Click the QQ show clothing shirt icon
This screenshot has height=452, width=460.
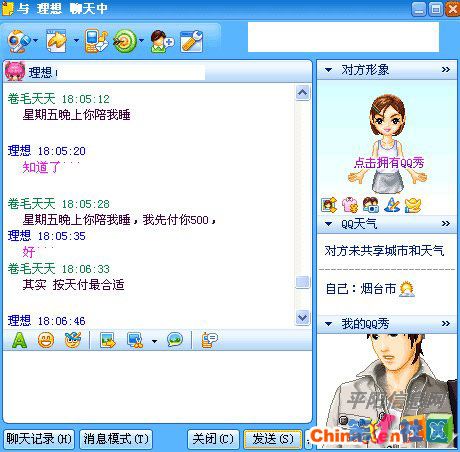(x=350, y=205)
